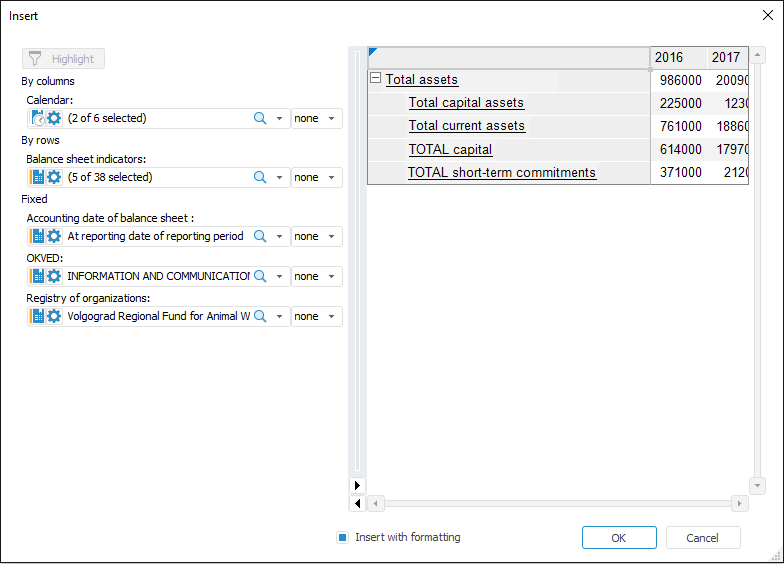The width and height of the screenshot is (784, 564).
Task: Click Balance sheet indicators dimension icon
Action: 38,177
